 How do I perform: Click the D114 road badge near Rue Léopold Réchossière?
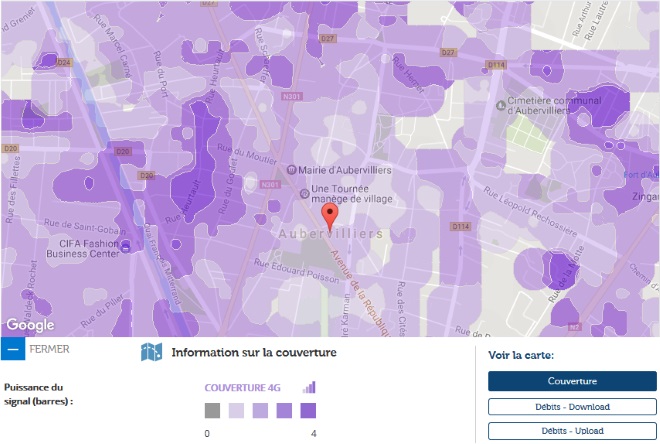[x=461, y=227]
